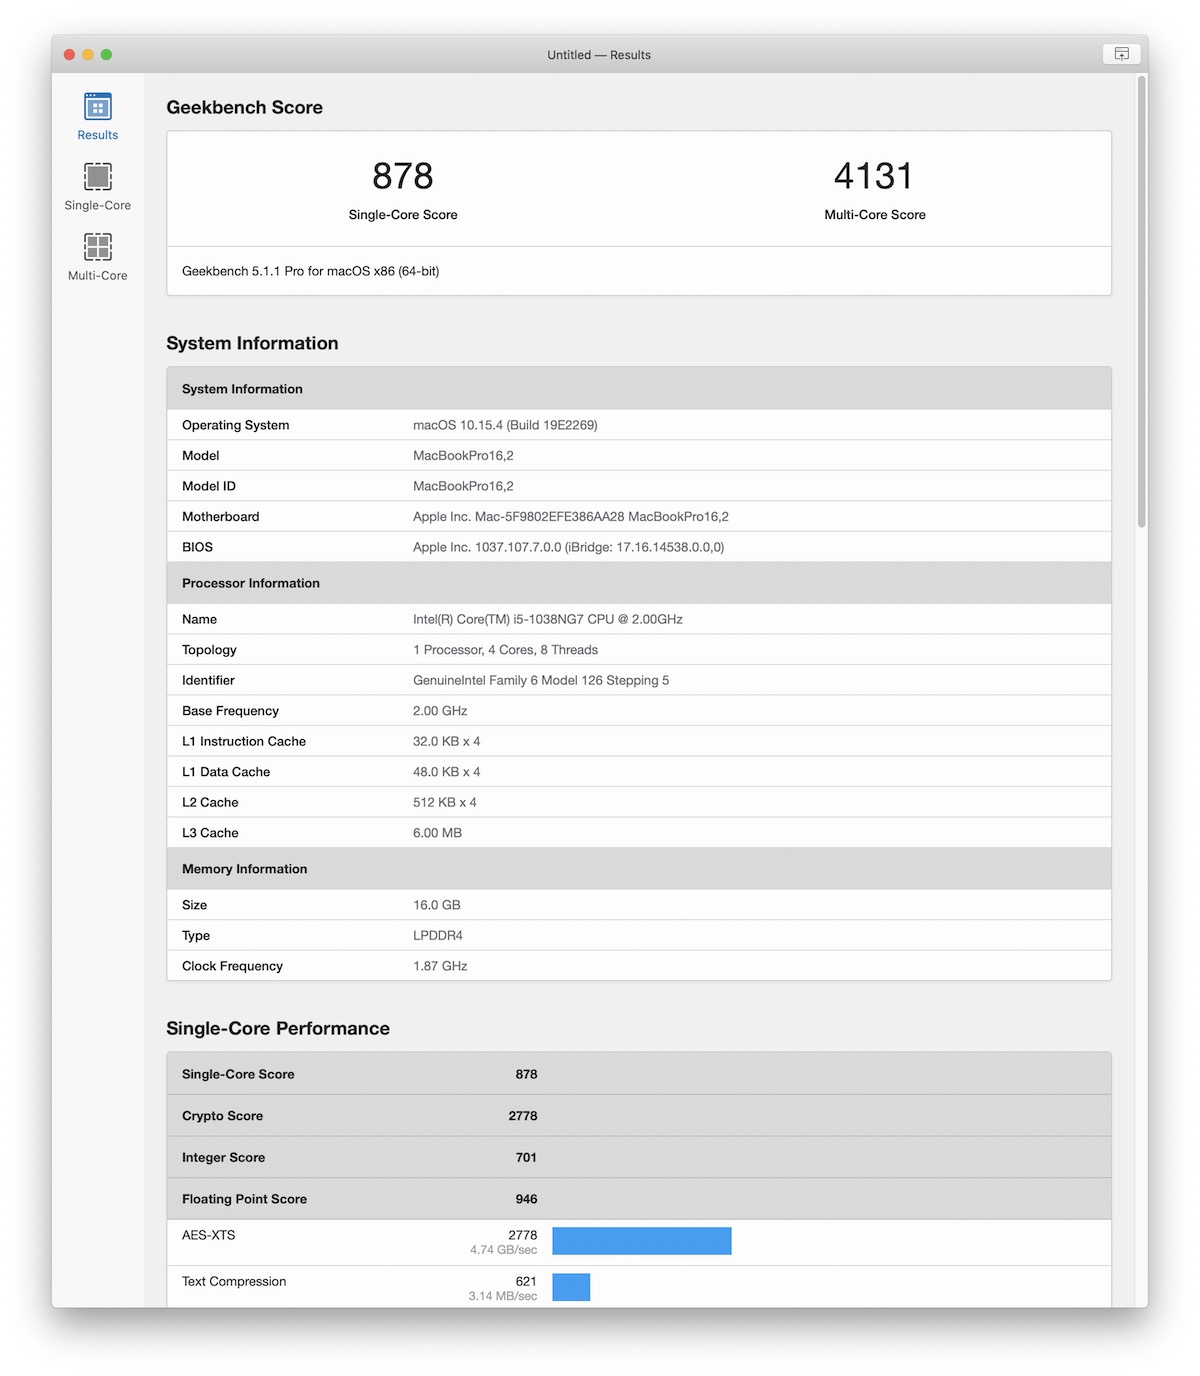This screenshot has height=1376, width=1200.
Task: Switch to the Single-Core sidebar section
Action: [x=97, y=187]
